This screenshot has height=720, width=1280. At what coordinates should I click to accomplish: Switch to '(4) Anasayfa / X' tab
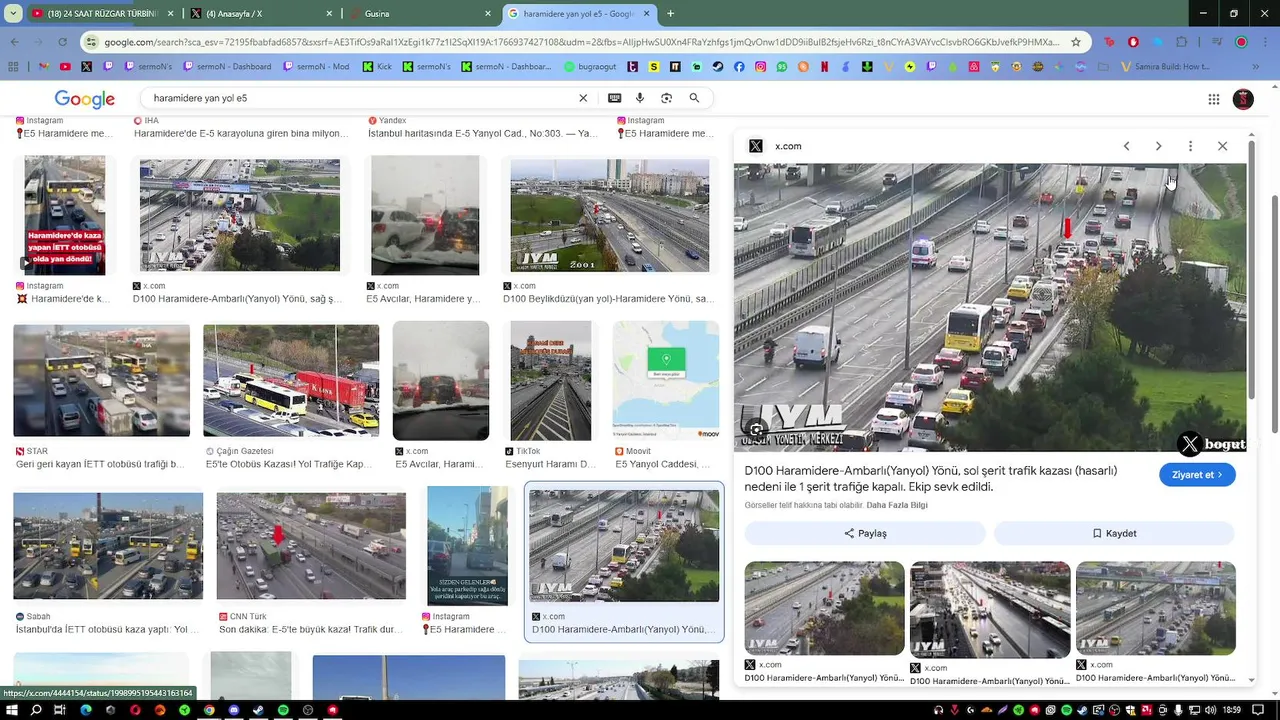coord(262,13)
